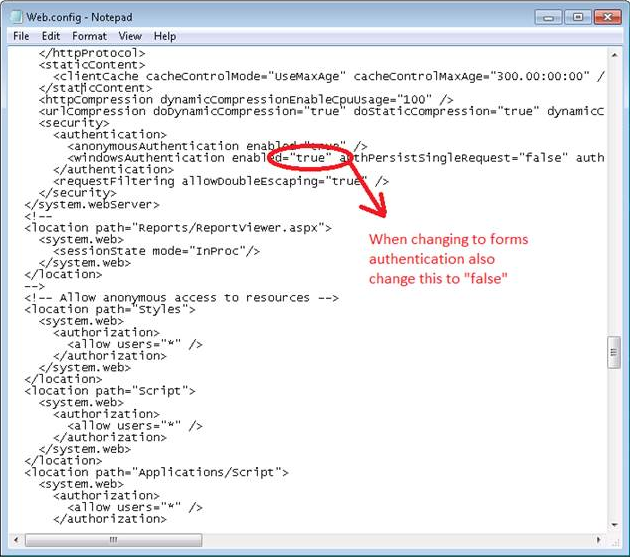The width and height of the screenshot is (630, 557).
Task: Click the </httpProtocol> line
Action: point(92,53)
